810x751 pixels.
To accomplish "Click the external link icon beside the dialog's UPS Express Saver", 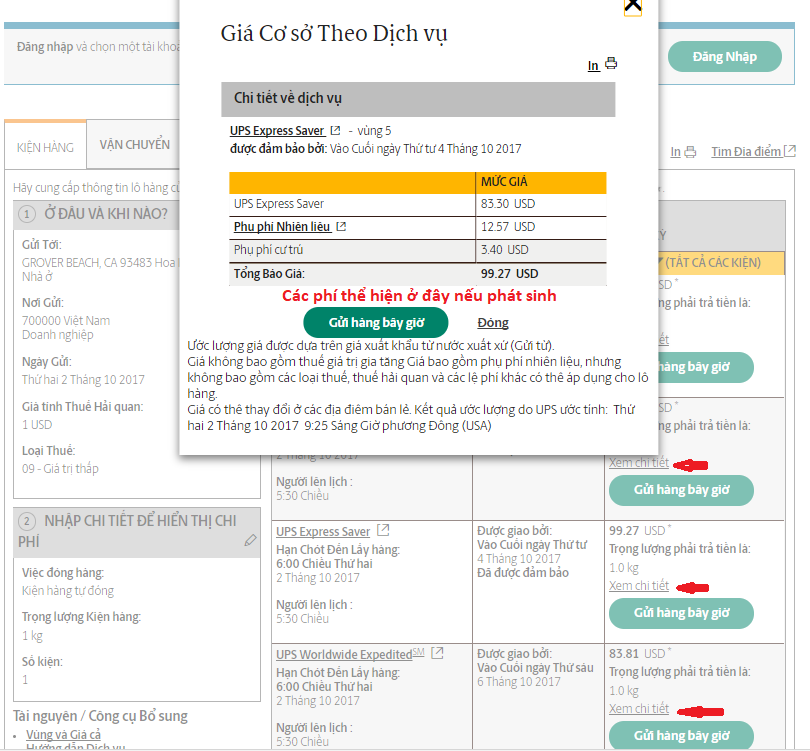I will click(335, 130).
